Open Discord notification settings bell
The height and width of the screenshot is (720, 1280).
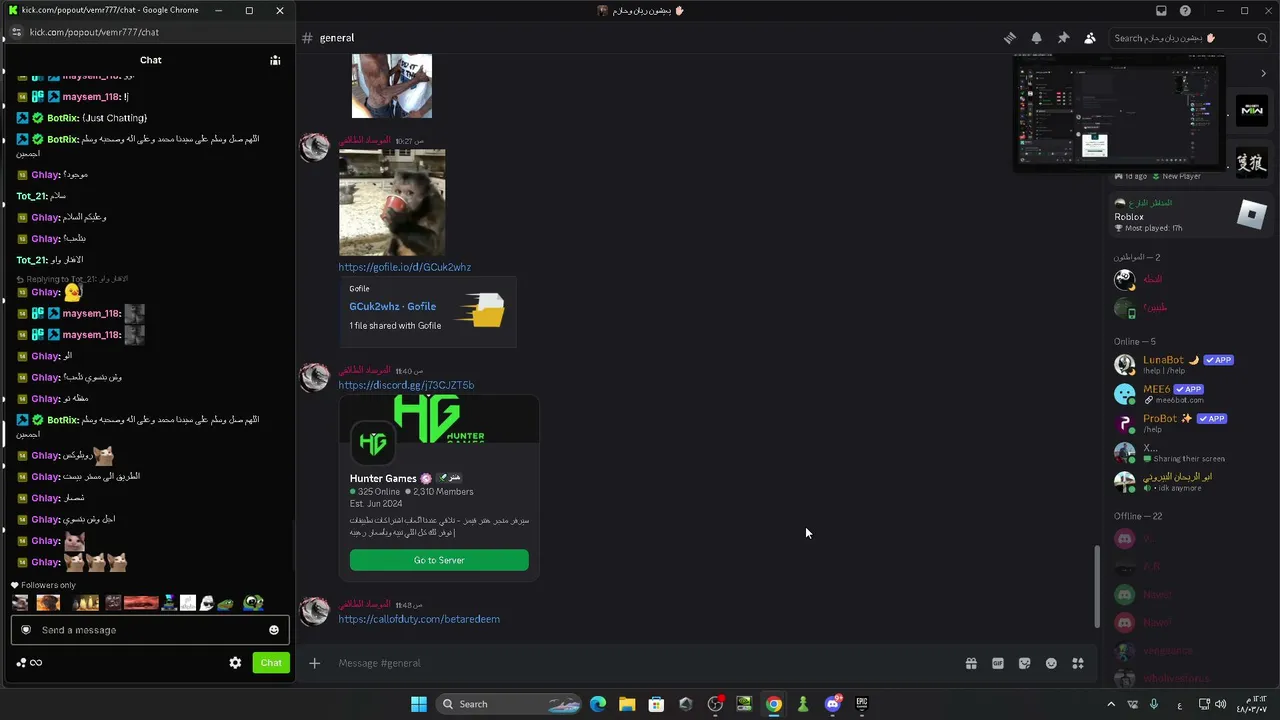[1037, 38]
